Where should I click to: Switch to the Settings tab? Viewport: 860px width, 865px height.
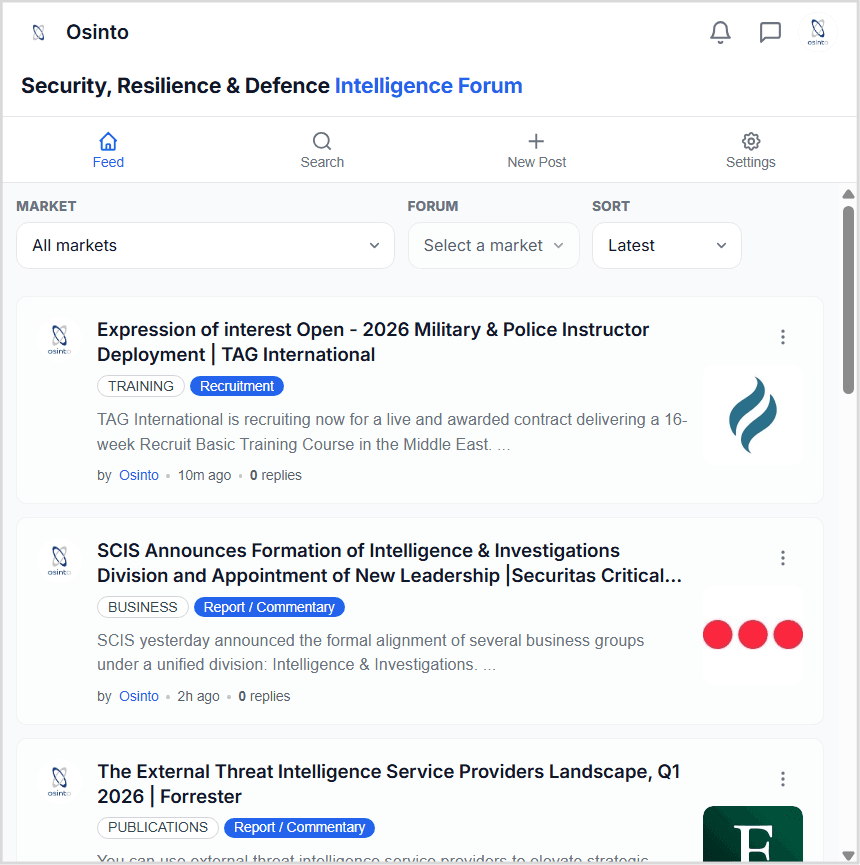tap(751, 150)
